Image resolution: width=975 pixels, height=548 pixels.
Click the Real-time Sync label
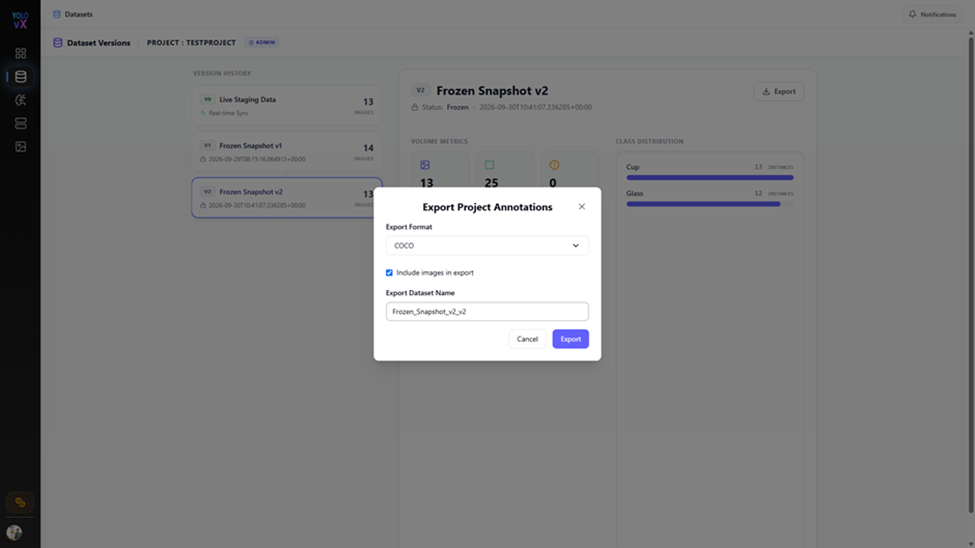click(x=228, y=113)
